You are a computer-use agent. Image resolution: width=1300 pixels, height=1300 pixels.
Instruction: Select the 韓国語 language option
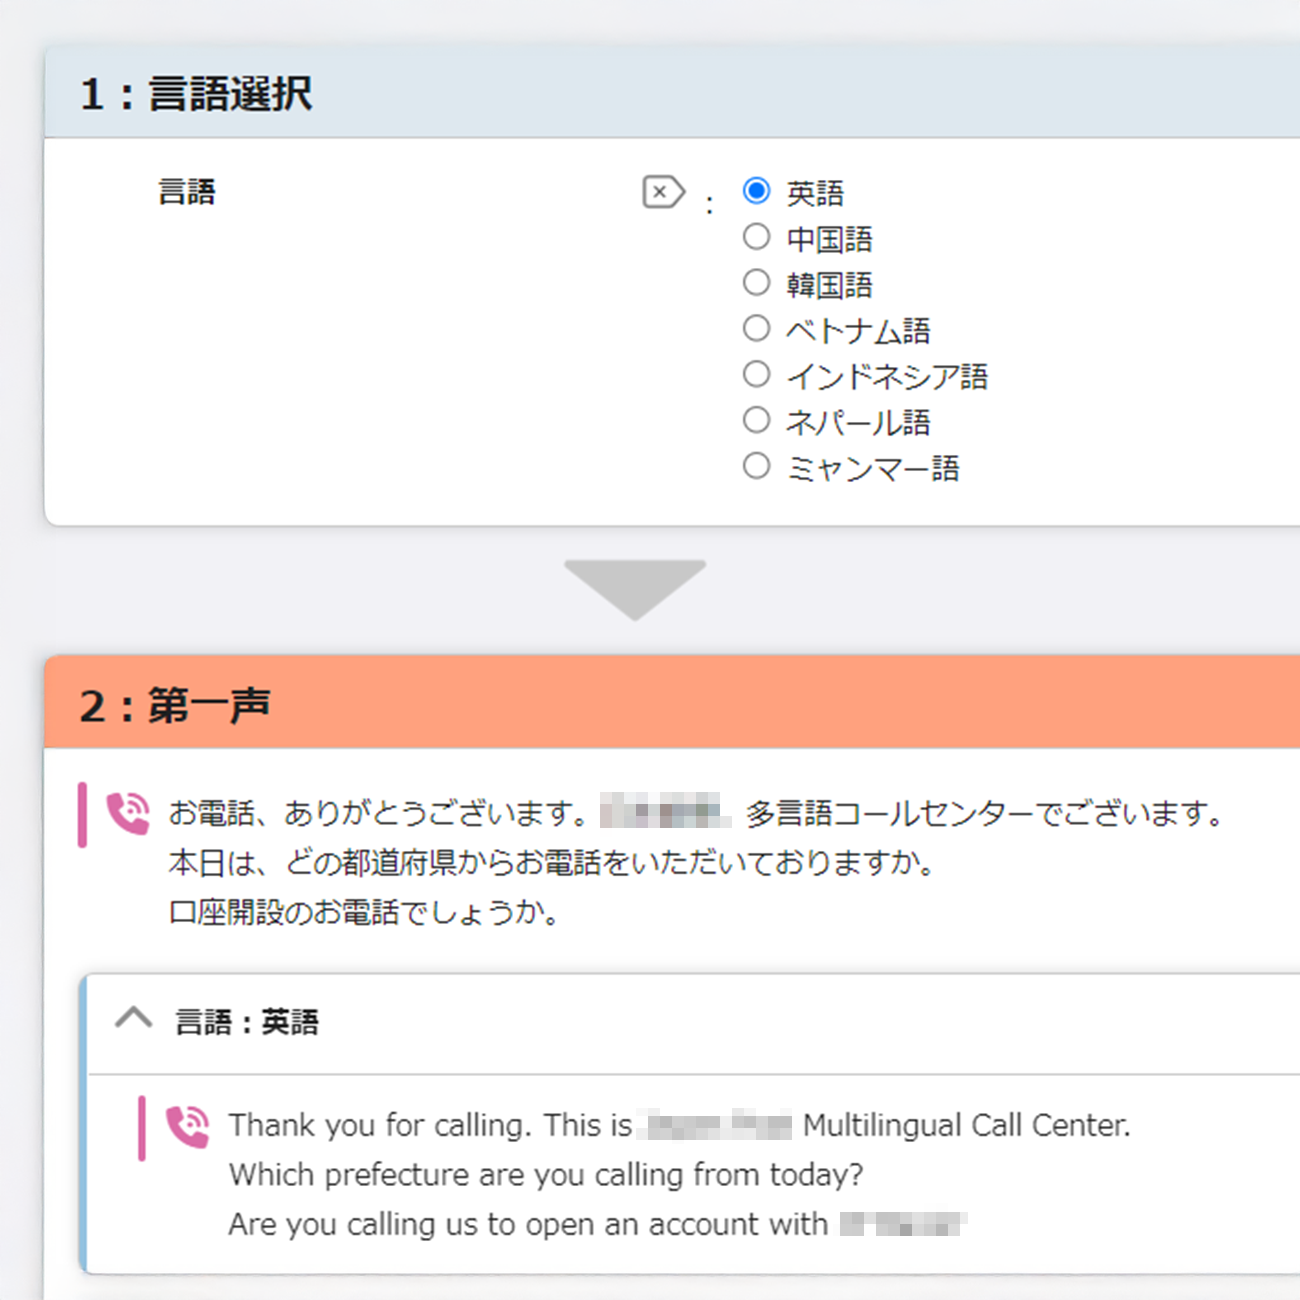757,282
